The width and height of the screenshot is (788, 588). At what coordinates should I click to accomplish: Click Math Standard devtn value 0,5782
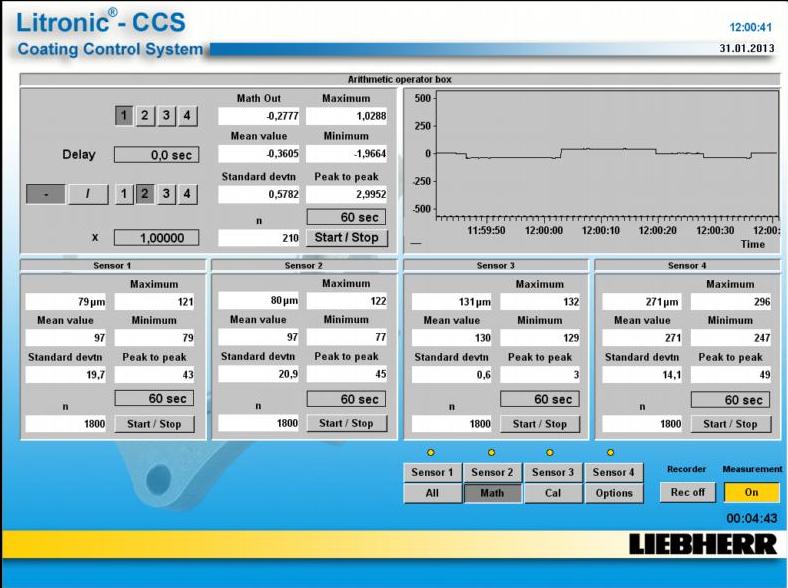[259, 194]
